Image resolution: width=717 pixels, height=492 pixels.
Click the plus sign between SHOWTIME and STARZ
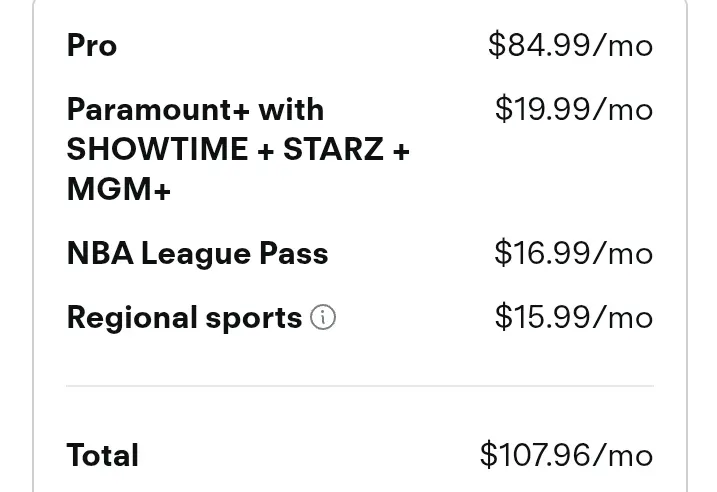click(x=266, y=152)
